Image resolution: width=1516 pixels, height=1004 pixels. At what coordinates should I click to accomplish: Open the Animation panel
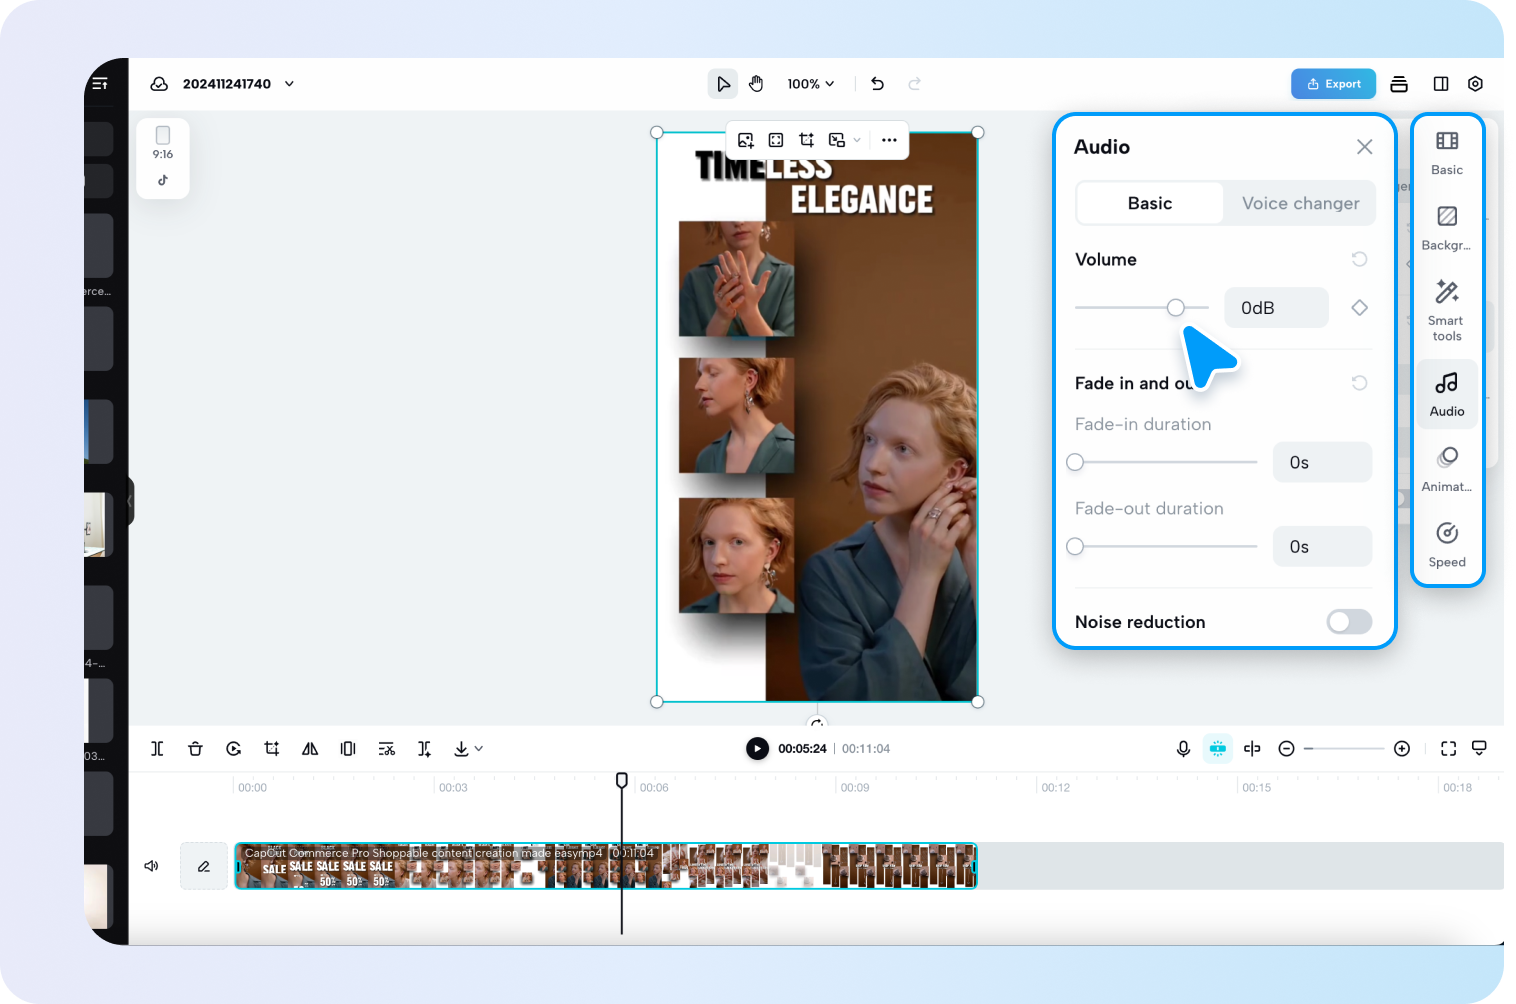pos(1446,468)
